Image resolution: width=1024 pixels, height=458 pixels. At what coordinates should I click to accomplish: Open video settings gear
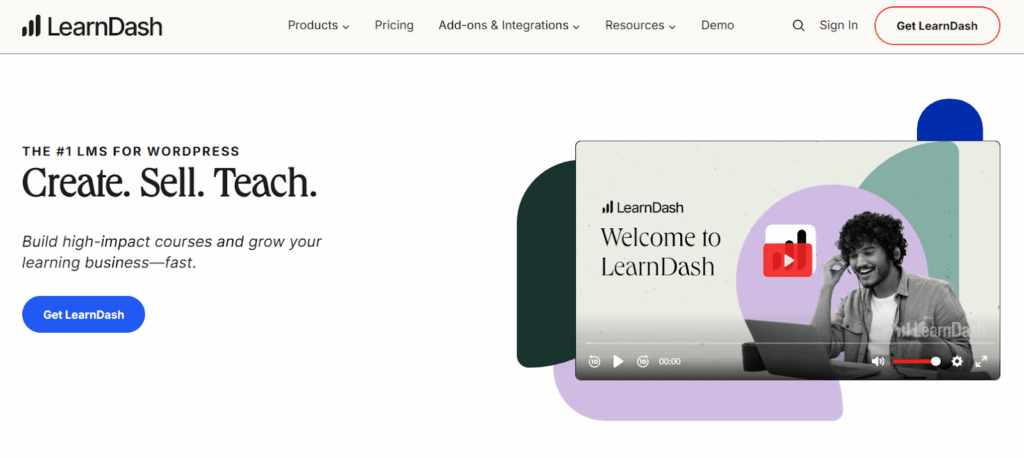957,361
